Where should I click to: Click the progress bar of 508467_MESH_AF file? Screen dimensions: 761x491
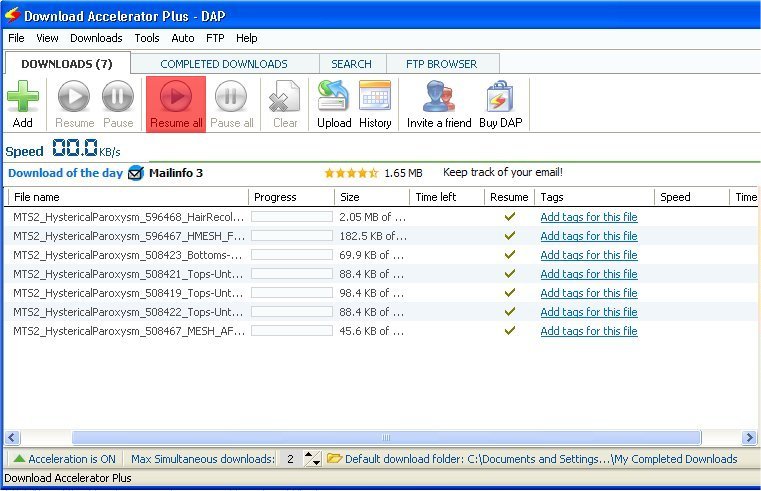coord(292,330)
